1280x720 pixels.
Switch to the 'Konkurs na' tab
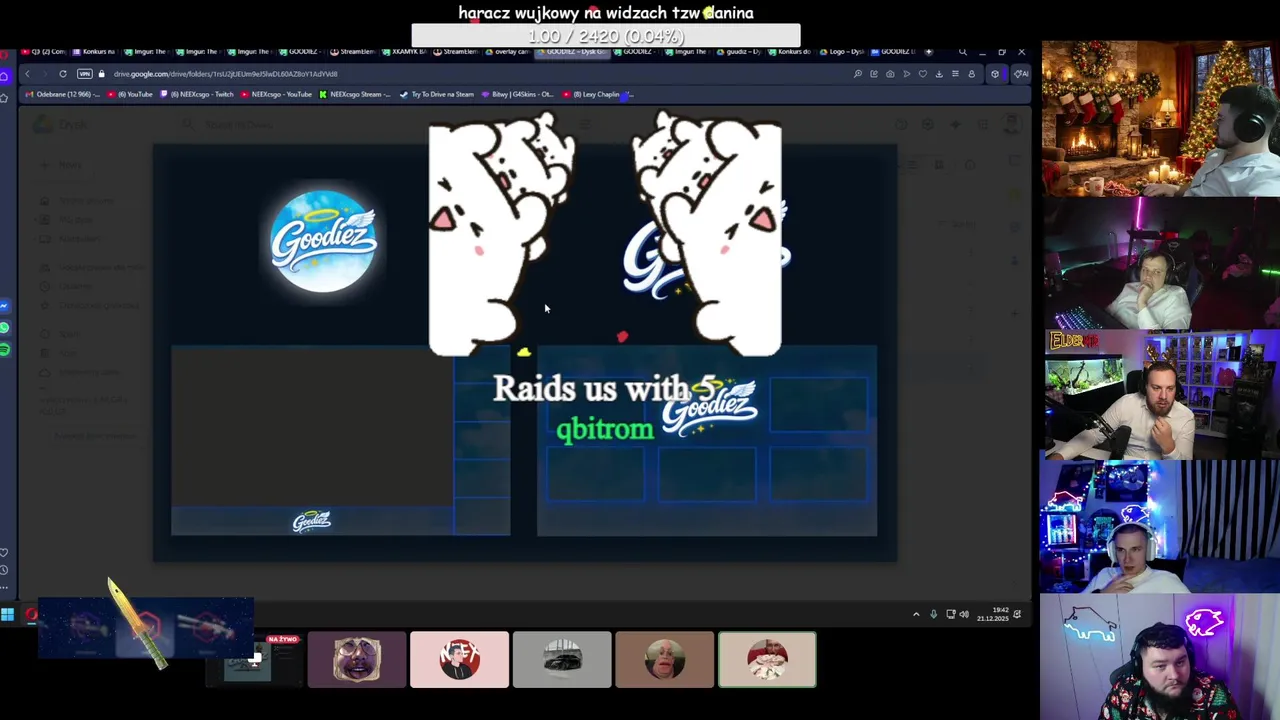95,52
